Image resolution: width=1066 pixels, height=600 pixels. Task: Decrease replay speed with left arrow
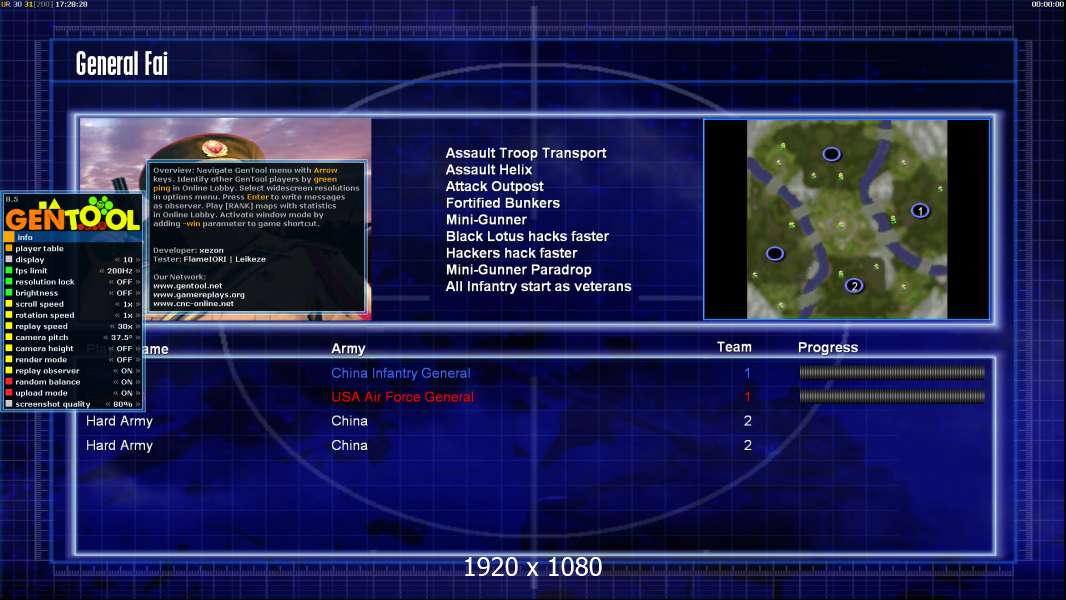pos(112,326)
